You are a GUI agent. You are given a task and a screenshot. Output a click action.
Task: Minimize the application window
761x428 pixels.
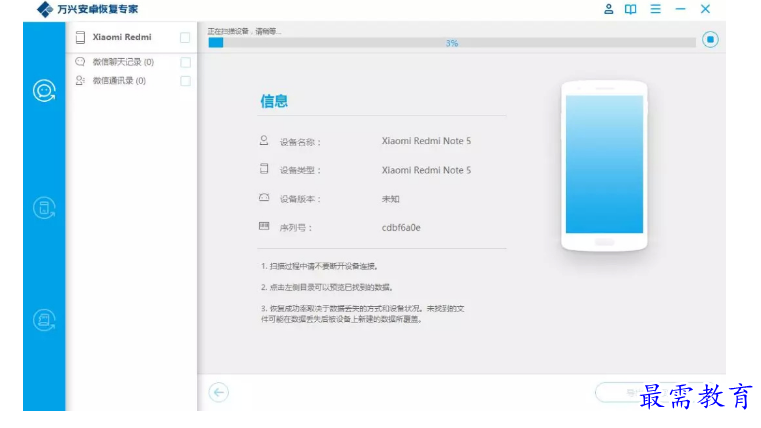680,9
